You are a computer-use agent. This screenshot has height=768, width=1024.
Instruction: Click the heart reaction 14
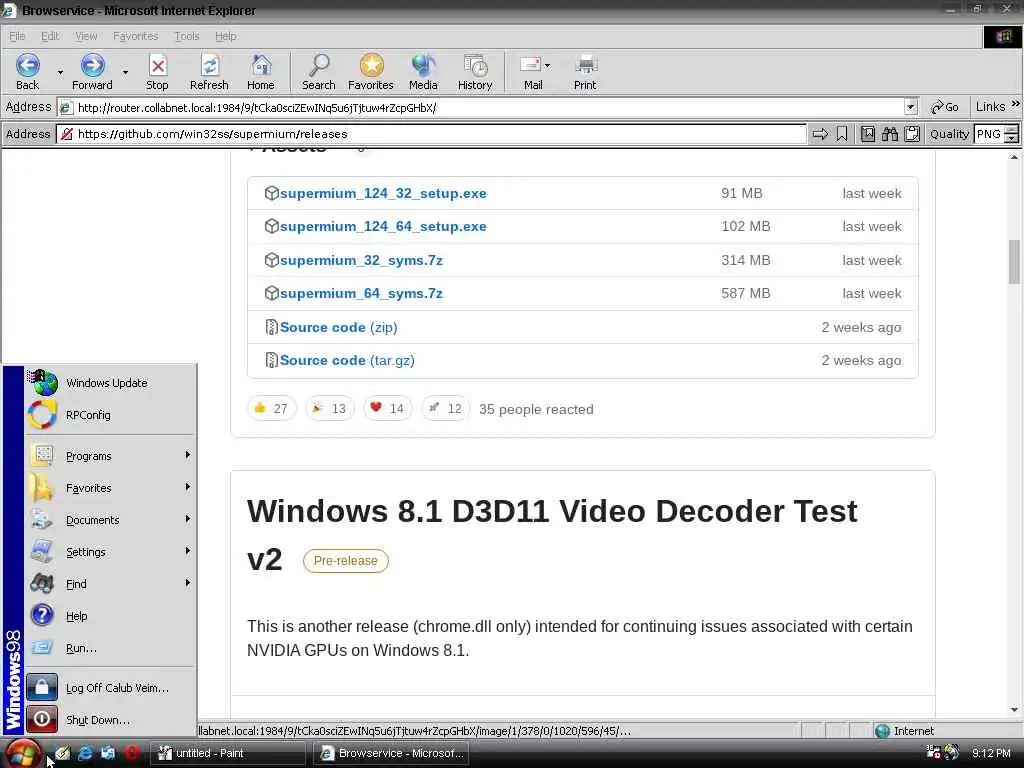[387, 409]
